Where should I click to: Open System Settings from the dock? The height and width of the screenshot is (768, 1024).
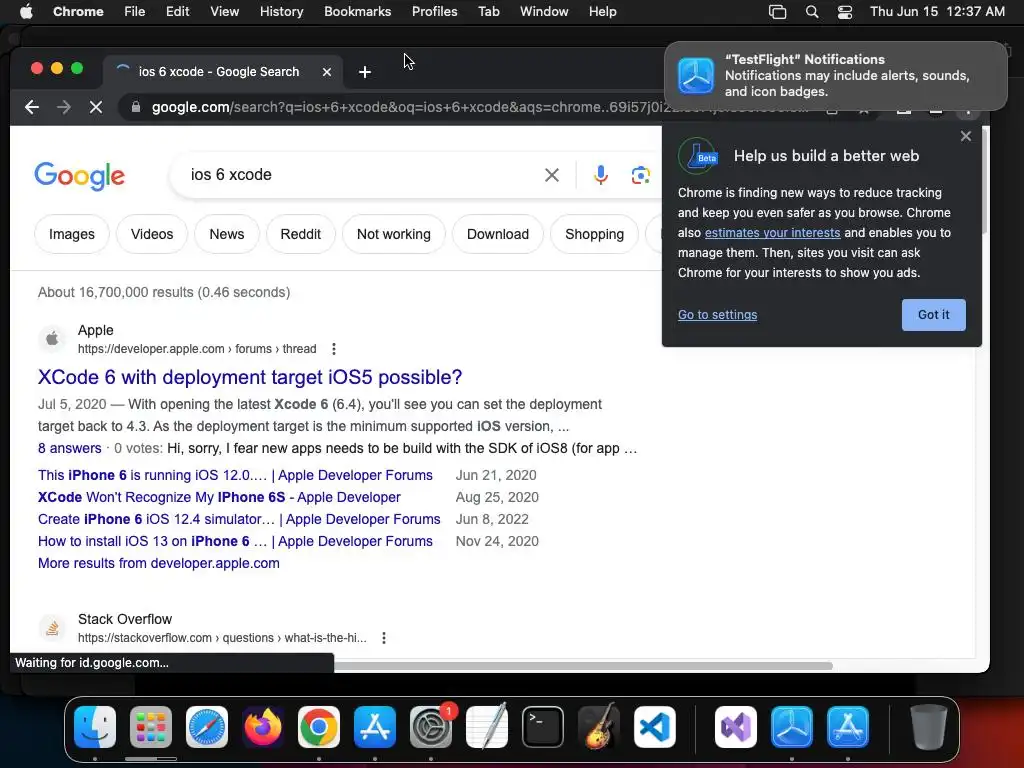[x=431, y=727]
